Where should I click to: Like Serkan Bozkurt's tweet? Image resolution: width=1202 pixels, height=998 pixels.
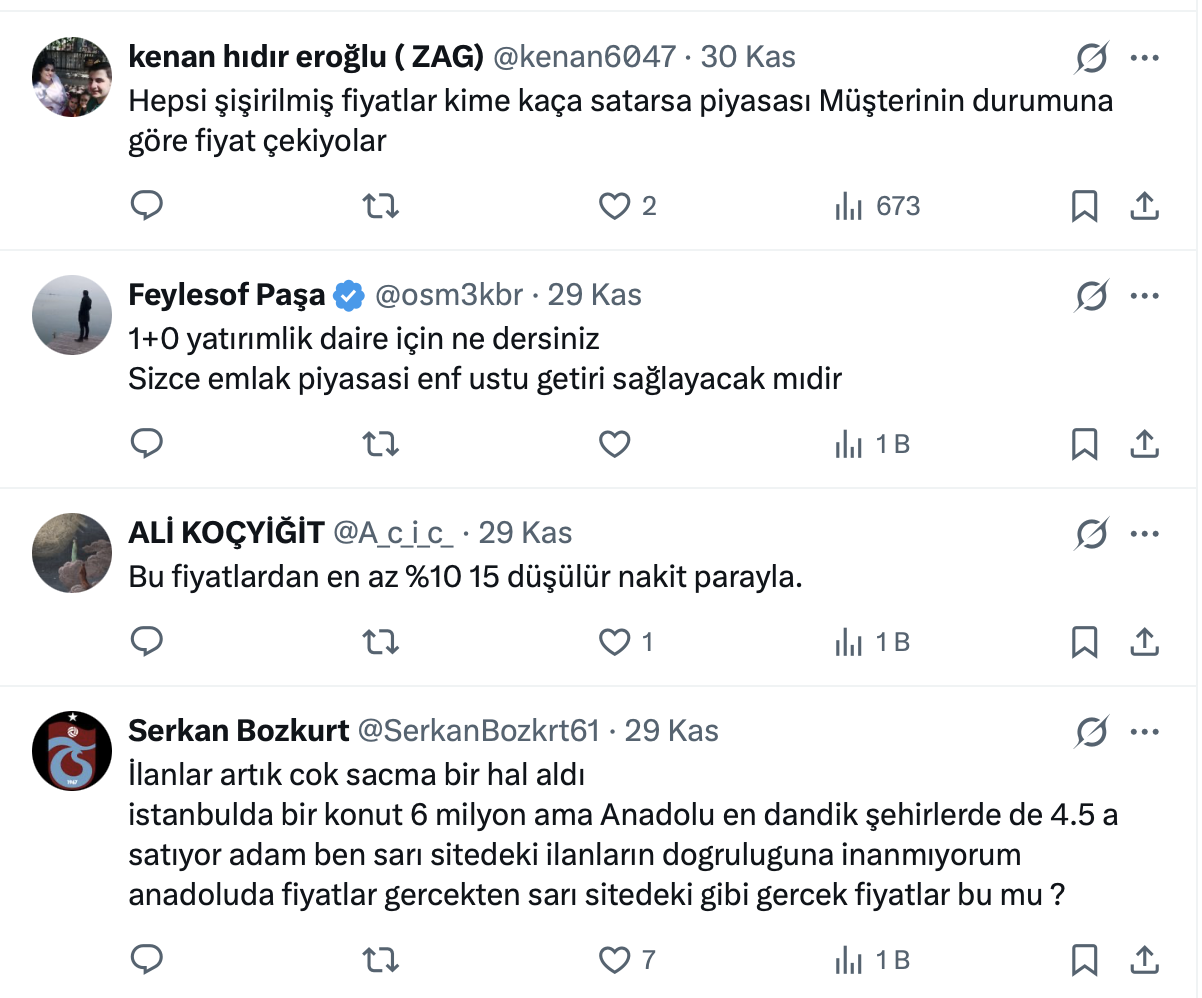click(614, 960)
